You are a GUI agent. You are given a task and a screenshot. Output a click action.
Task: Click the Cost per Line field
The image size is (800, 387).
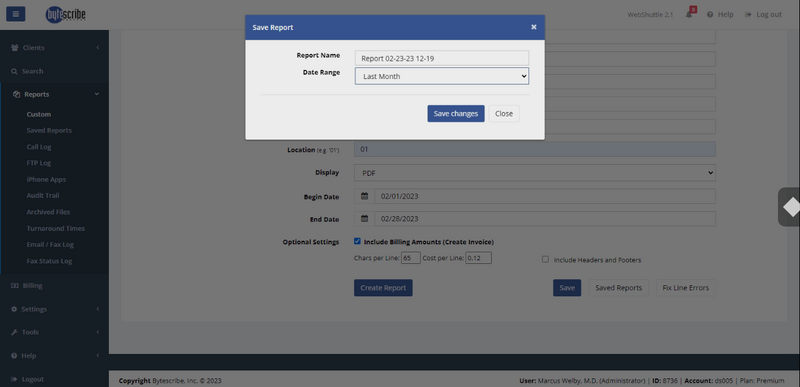pyautogui.click(x=478, y=258)
